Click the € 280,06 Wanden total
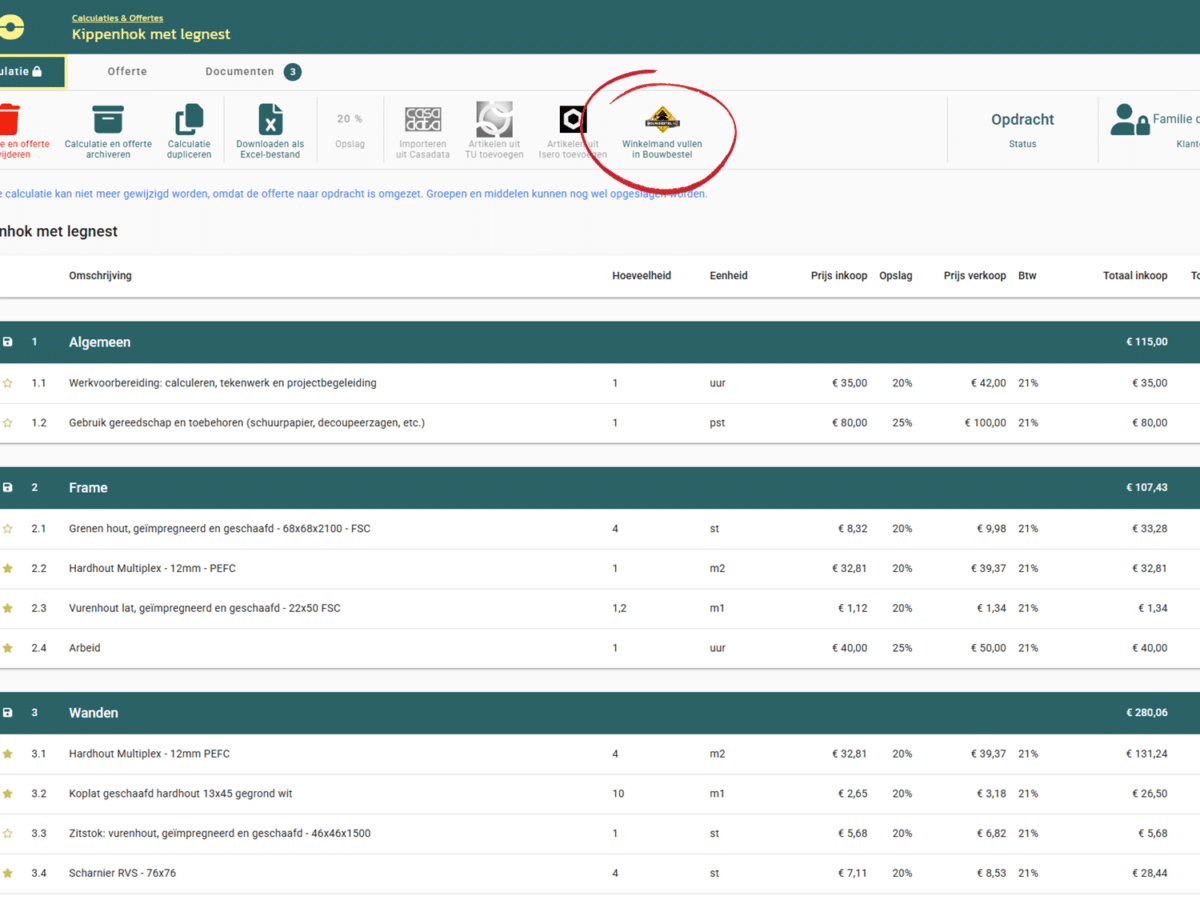 [x=1146, y=713]
